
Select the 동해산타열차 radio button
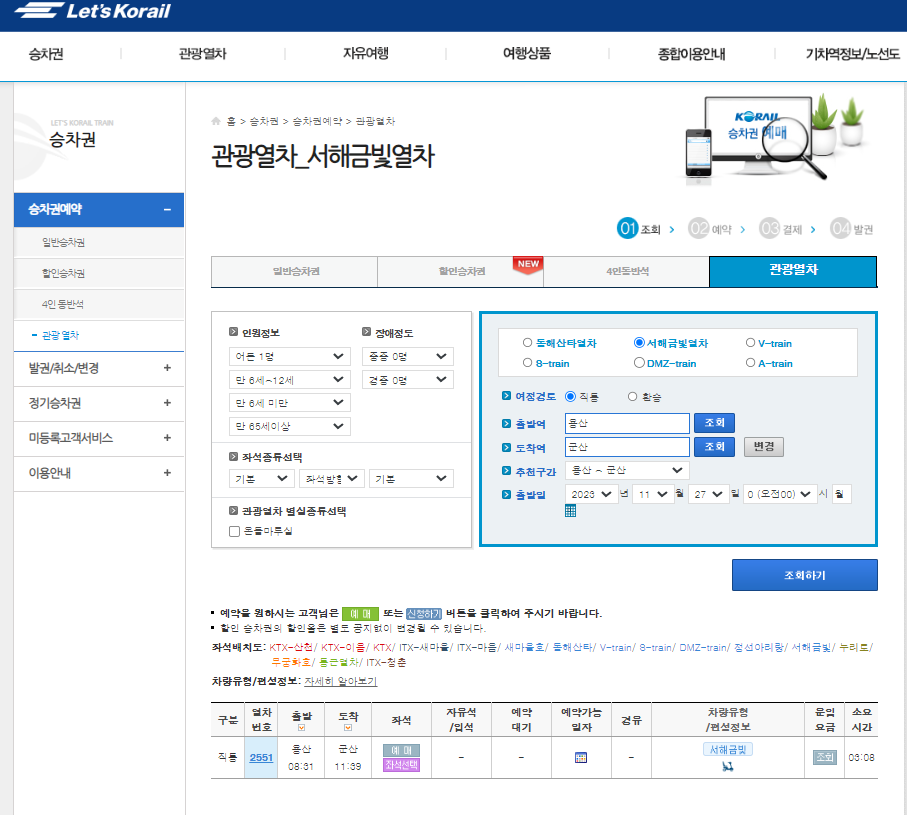[x=527, y=342]
